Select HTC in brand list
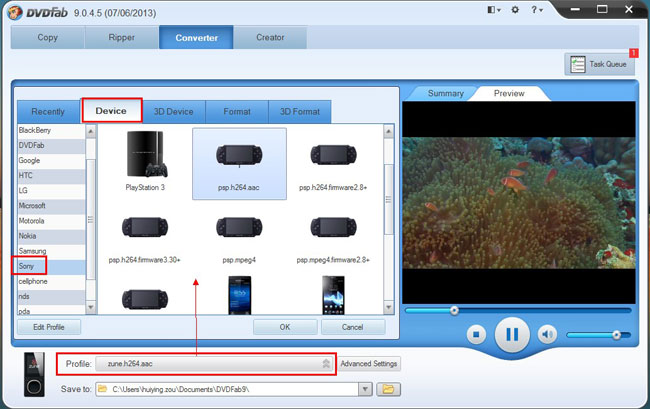 pos(51,175)
